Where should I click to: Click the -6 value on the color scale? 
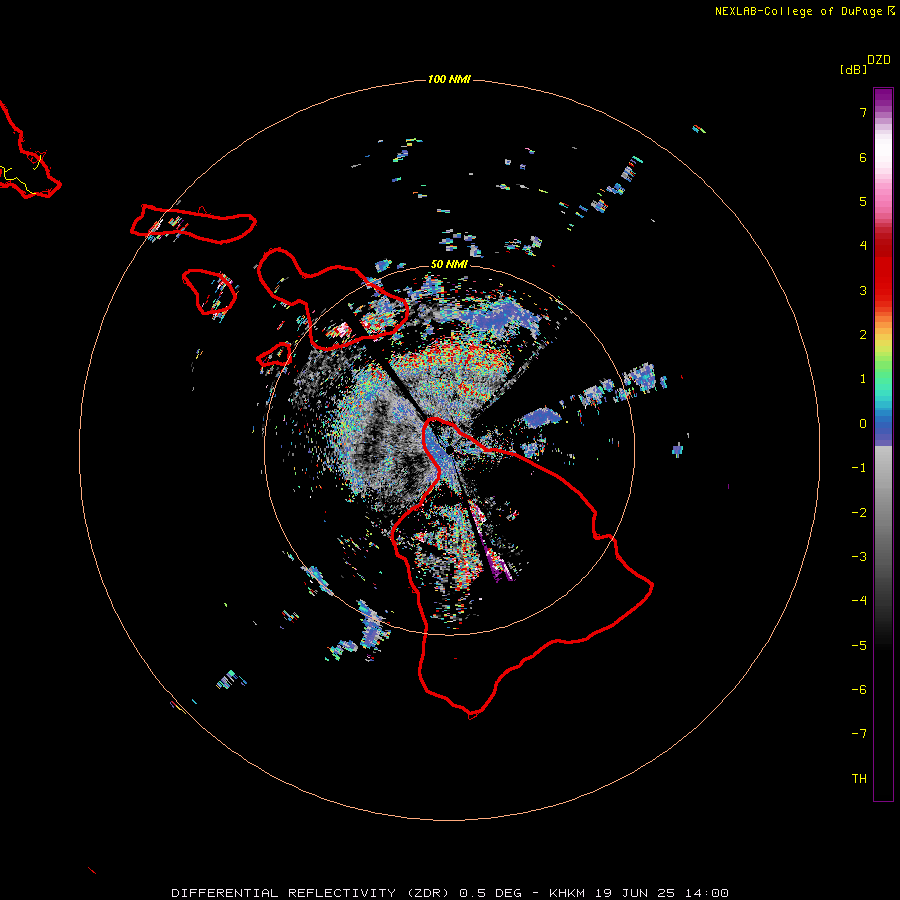point(859,690)
